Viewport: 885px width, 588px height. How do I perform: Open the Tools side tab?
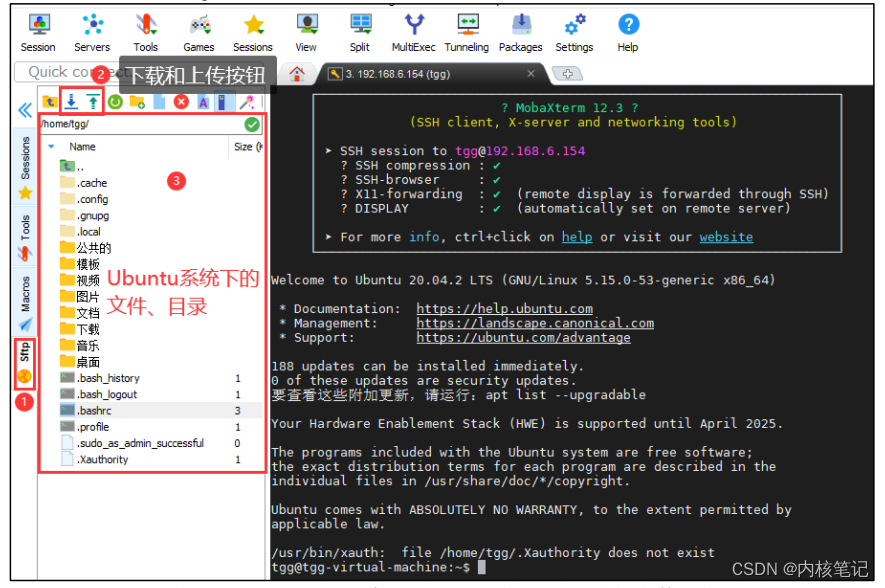tap(25, 238)
